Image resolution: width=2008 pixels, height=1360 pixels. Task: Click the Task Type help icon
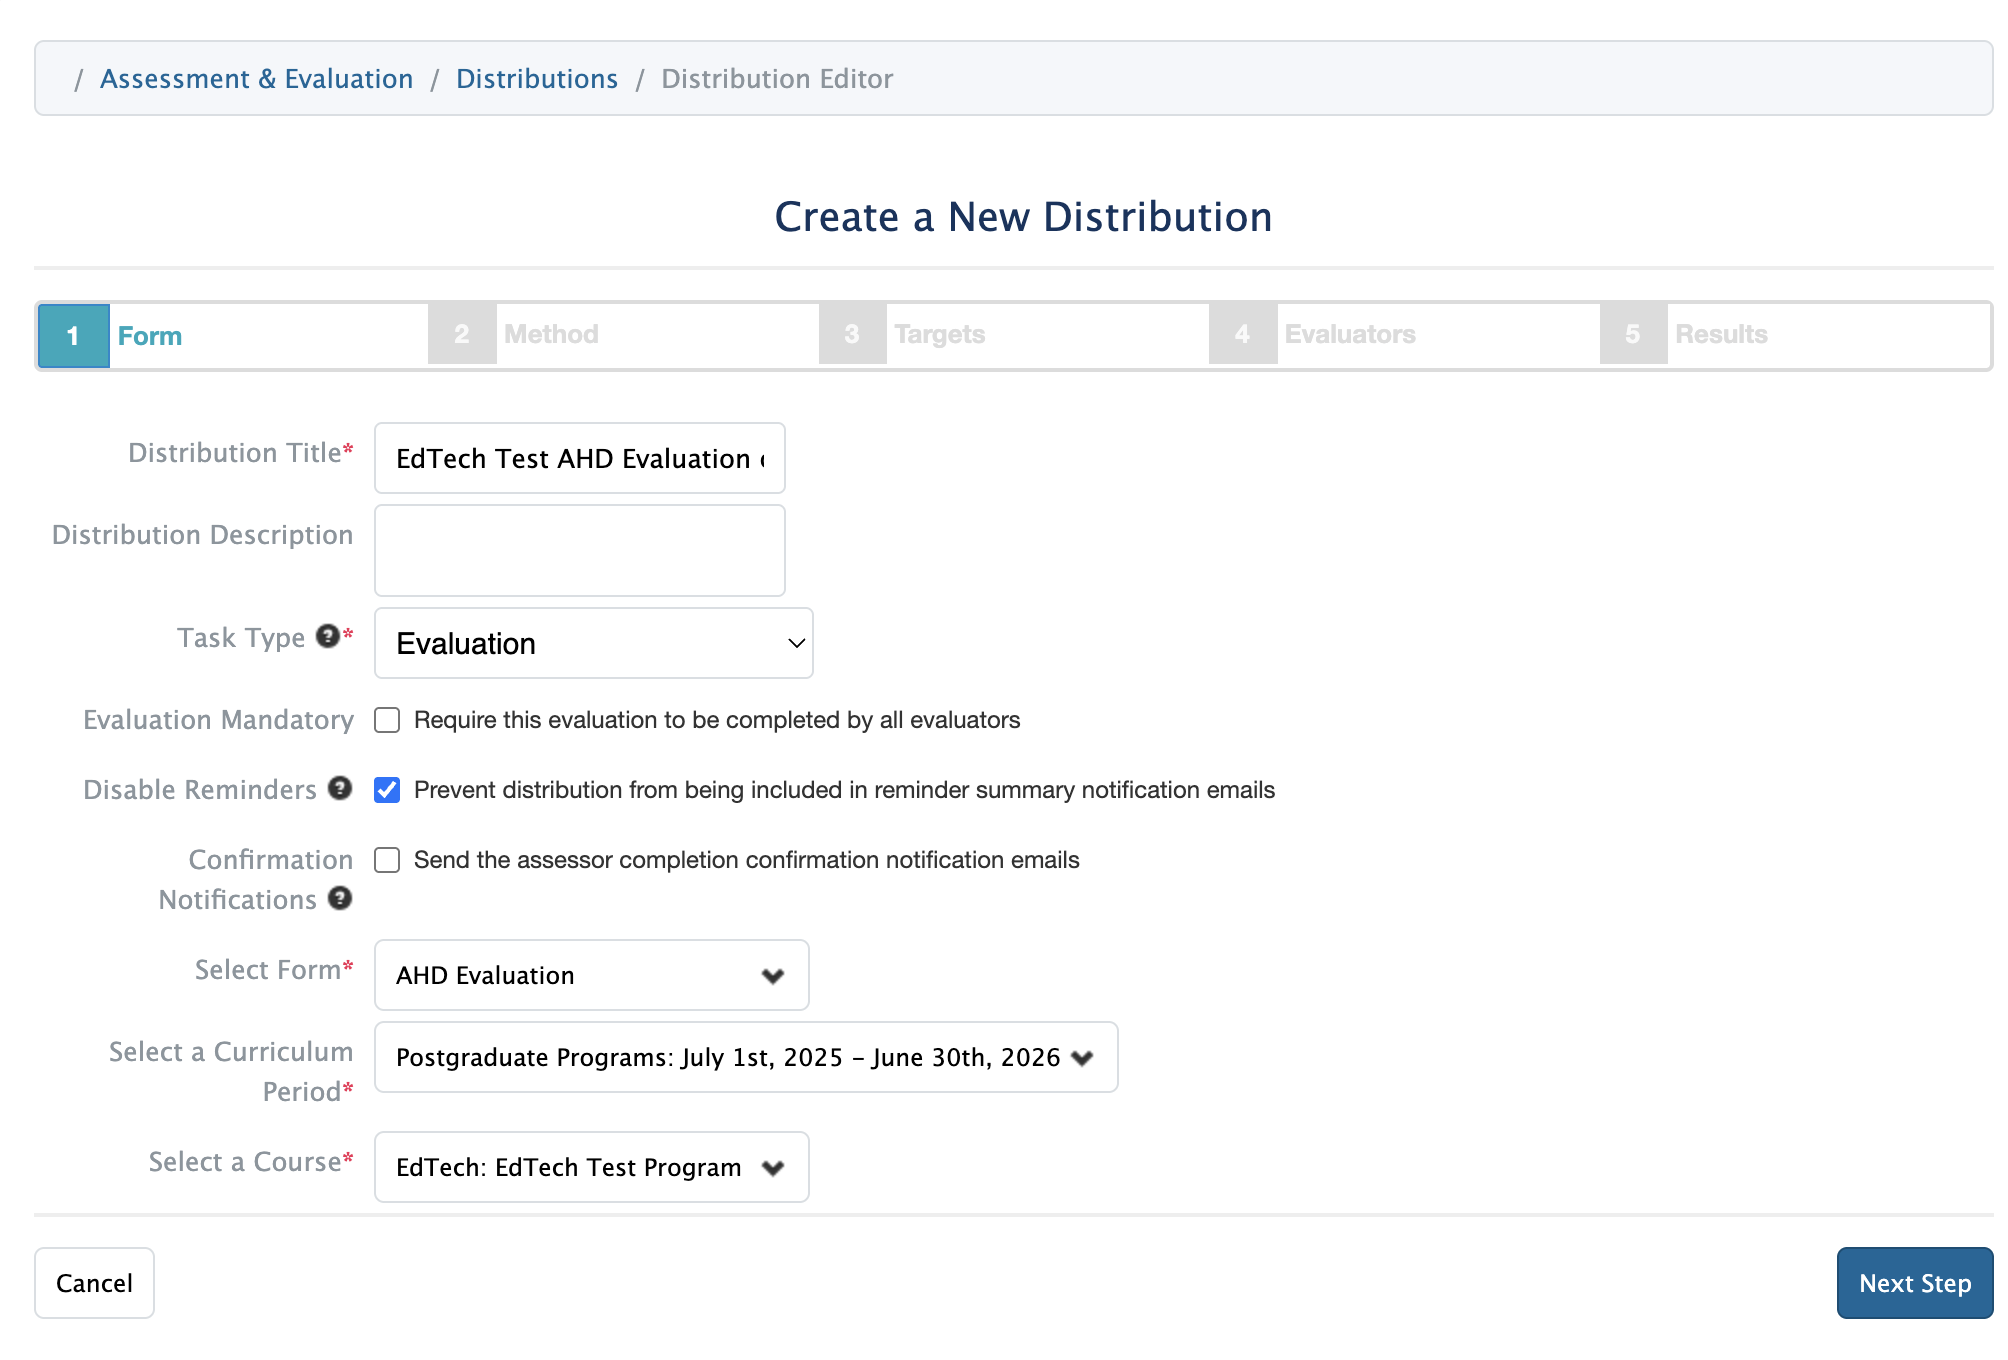click(x=327, y=636)
